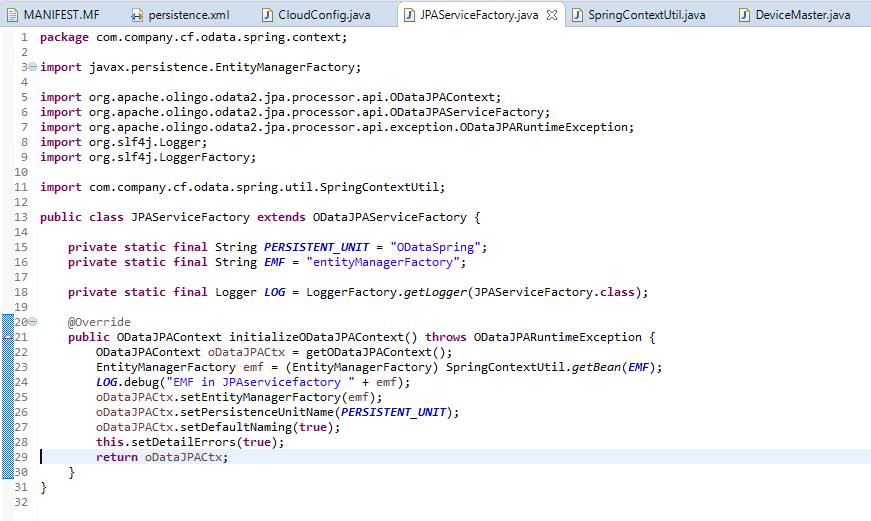Click line number 13 in gutter
Viewport: 871px width, 521px height.
[21, 217]
